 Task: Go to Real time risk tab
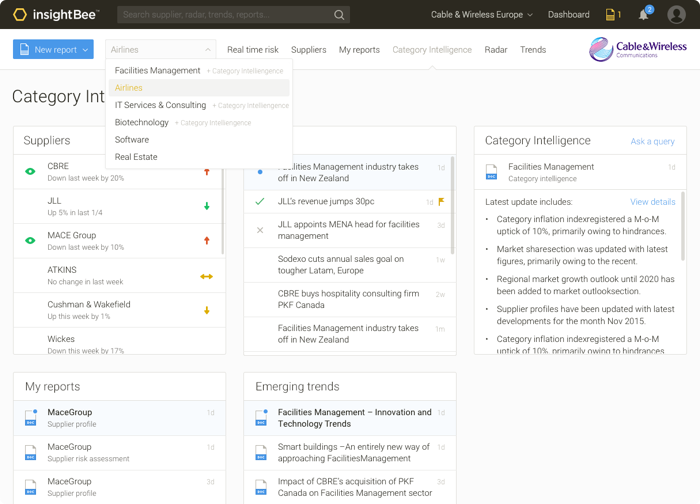tap(253, 50)
